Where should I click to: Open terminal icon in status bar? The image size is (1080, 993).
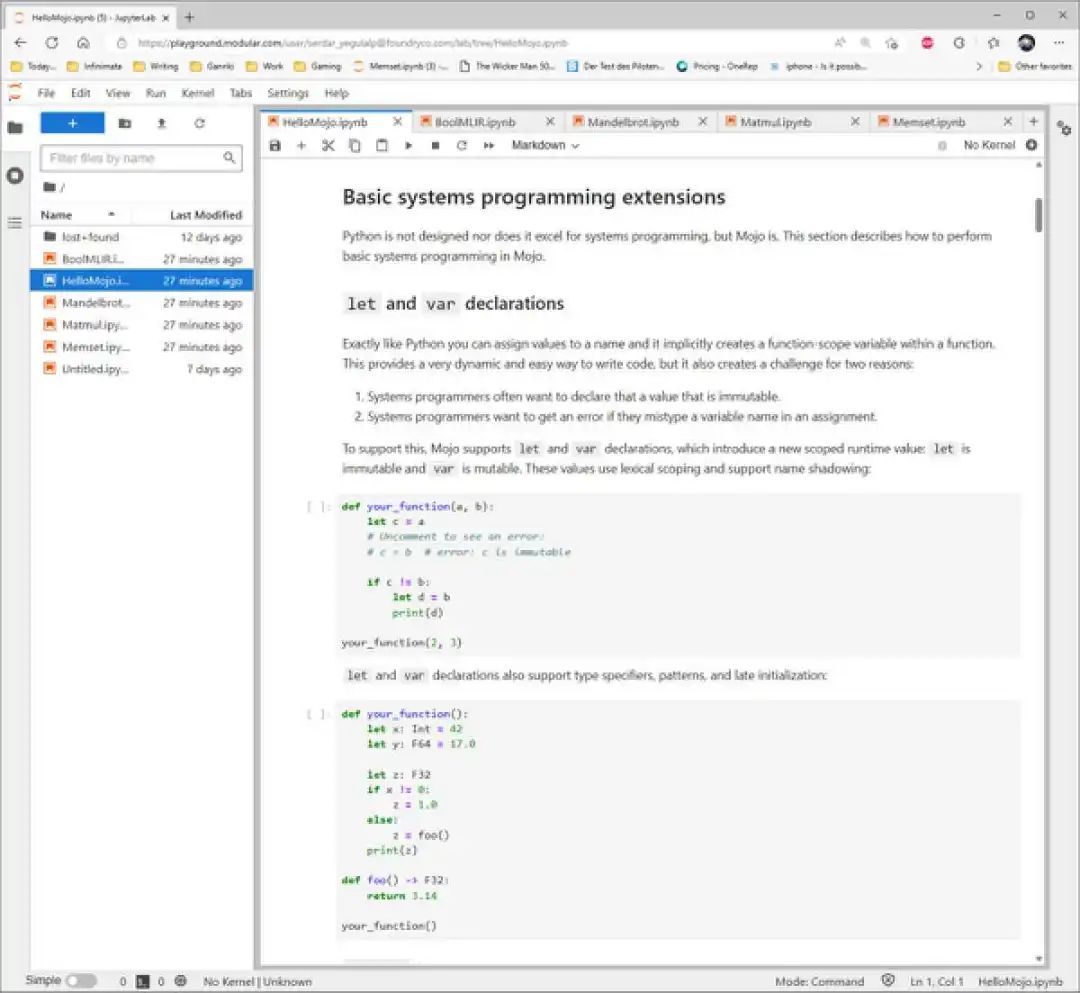click(x=143, y=981)
